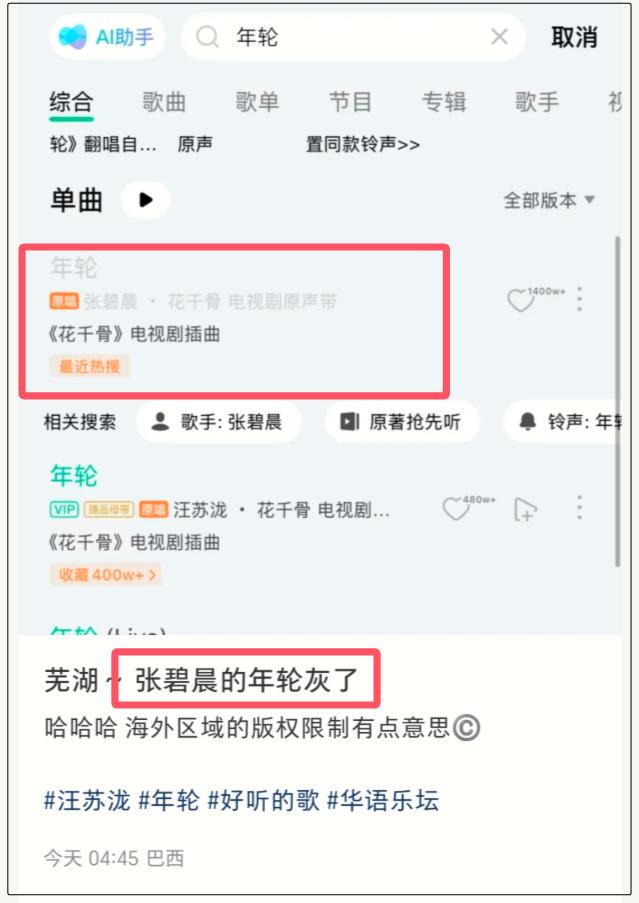Tap the 取消 cancel button
This screenshot has height=903, width=639.
point(574,37)
